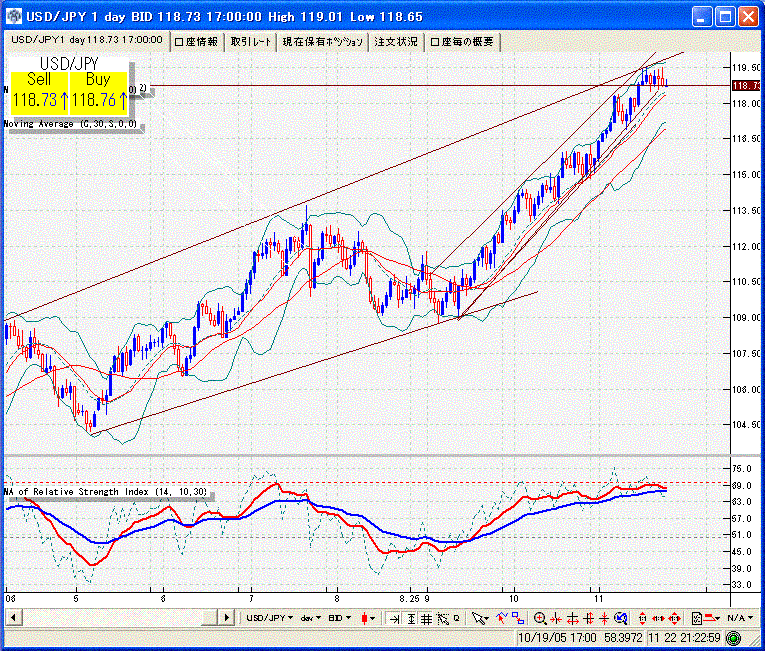Click the scroll left arrow button
This screenshot has width=765, height=651.
(x=14, y=617)
